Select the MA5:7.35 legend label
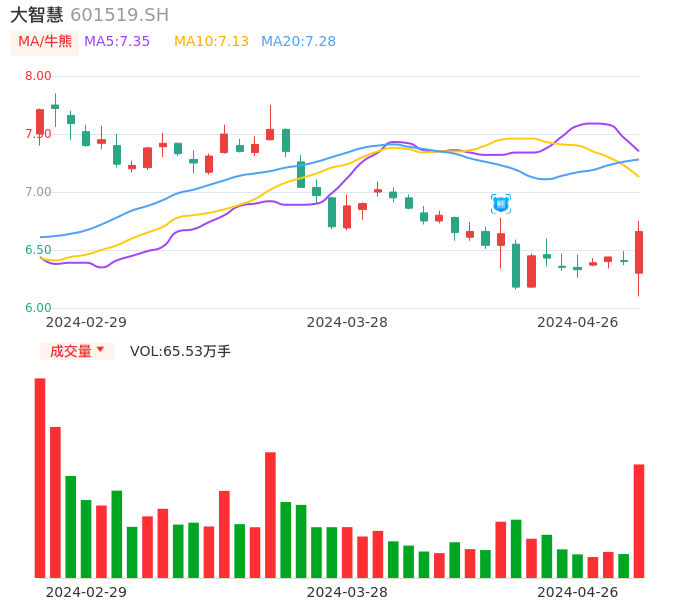Viewport: 686px width, 606px height. 117,42
